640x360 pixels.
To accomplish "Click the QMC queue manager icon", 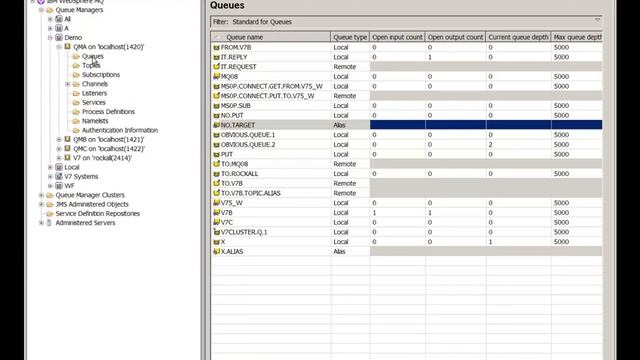I will [x=68, y=149].
